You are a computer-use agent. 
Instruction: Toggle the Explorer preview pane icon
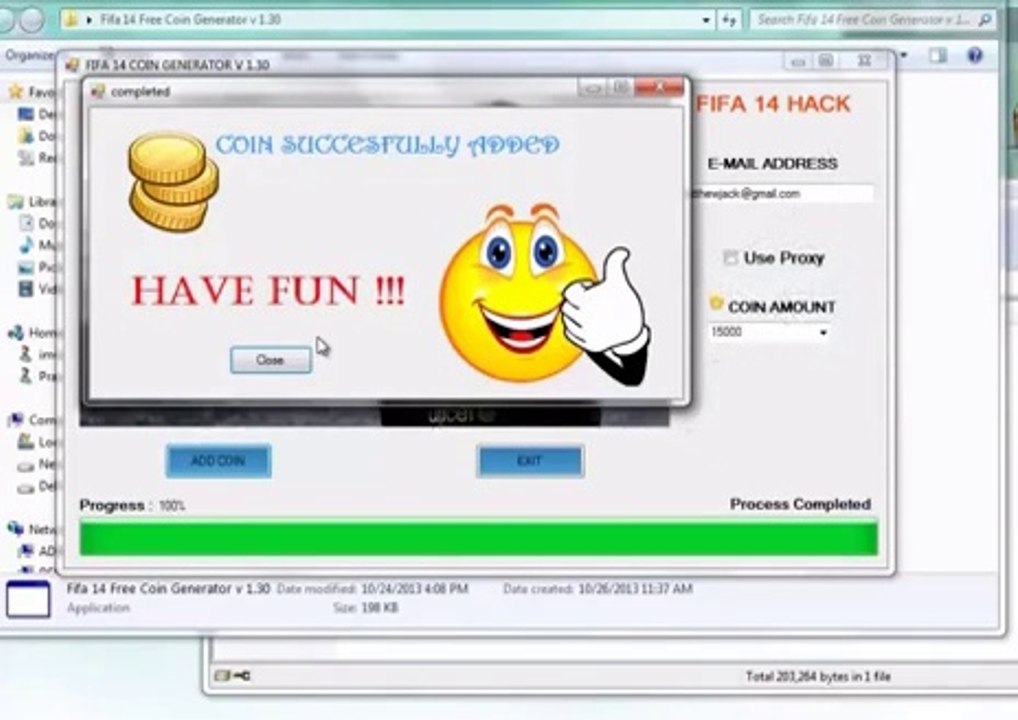[x=937, y=56]
